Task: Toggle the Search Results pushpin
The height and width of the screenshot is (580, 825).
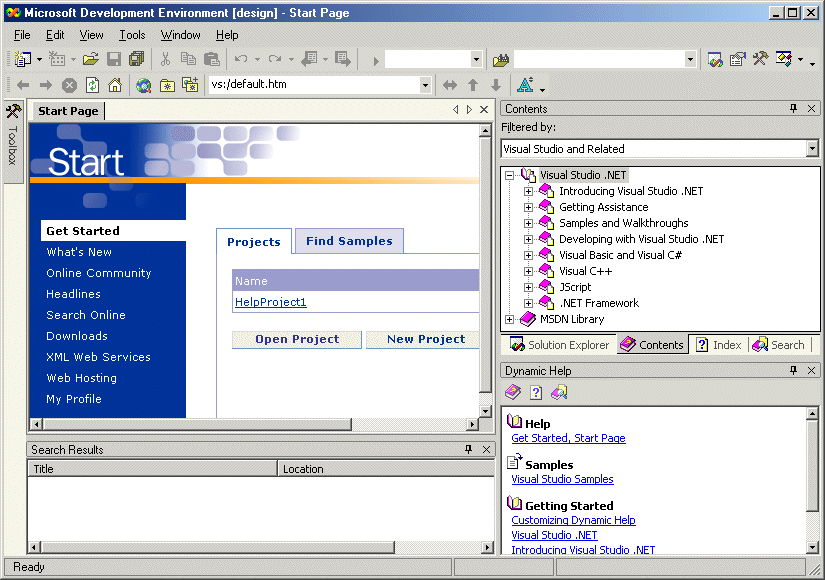Action: click(468, 449)
